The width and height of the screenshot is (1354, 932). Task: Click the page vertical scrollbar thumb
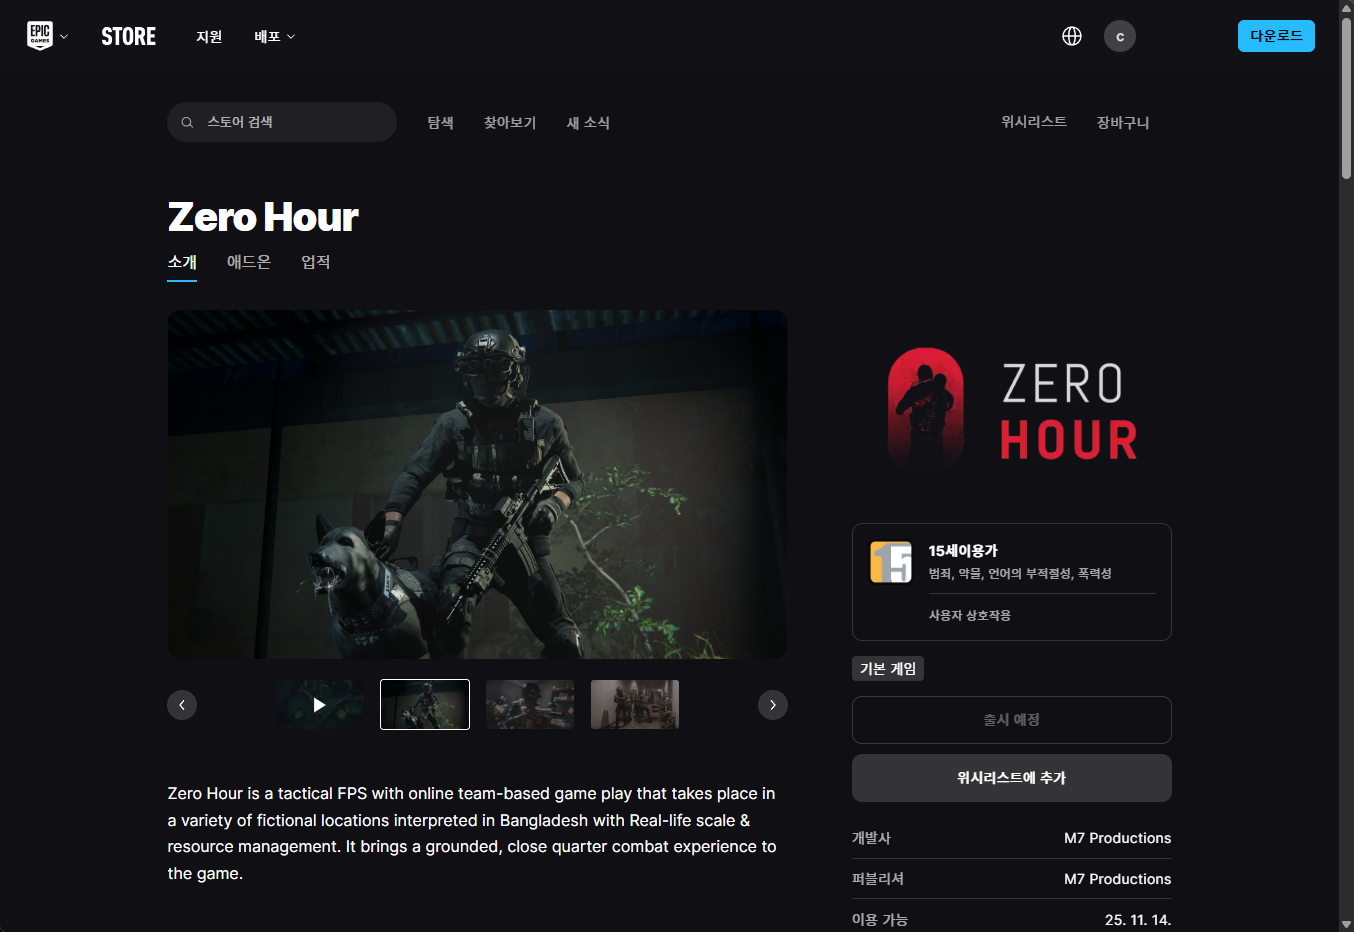(x=1346, y=98)
